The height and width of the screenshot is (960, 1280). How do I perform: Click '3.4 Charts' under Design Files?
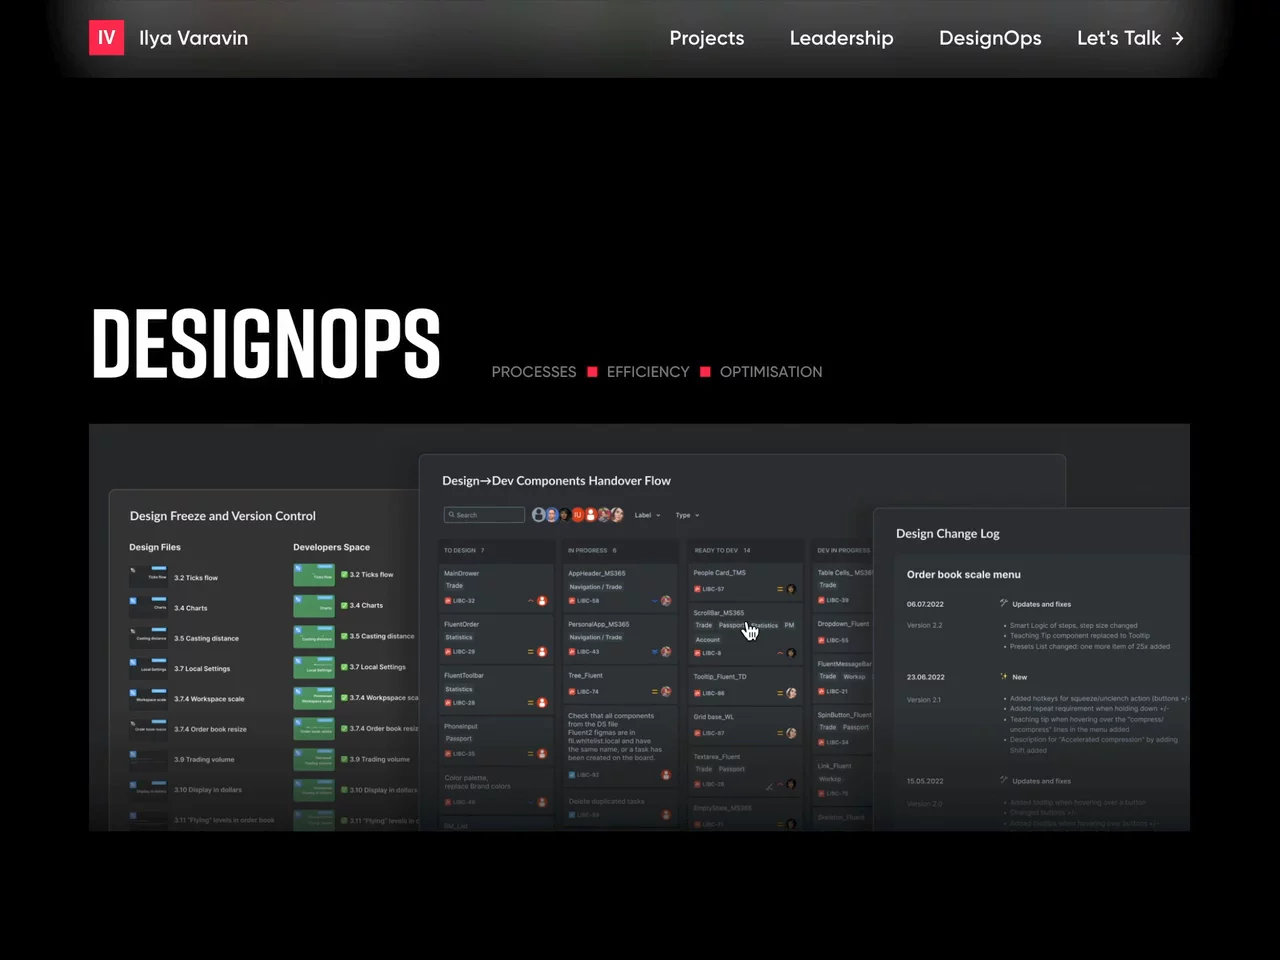pyautogui.click(x=191, y=608)
